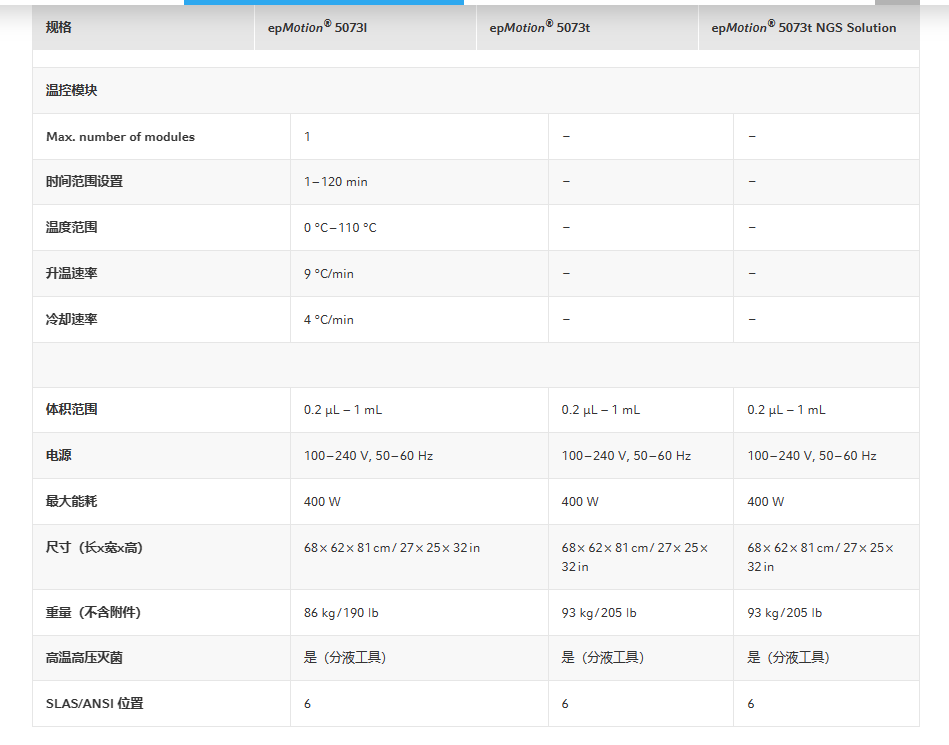The height and width of the screenshot is (745, 949).
Task: Click the 时间范围设置 row label
Action: tap(84, 182)
